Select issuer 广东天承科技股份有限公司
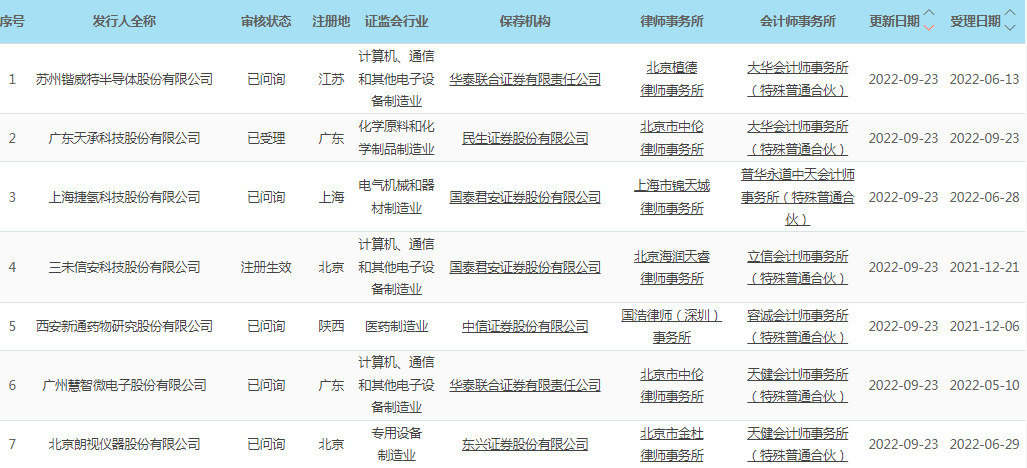 [124, 139]
